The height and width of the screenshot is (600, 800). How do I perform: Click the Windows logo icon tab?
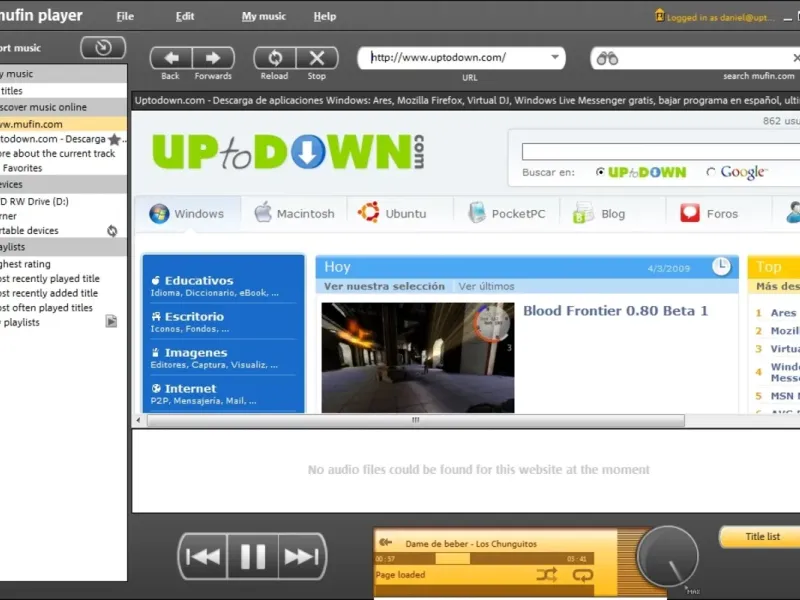[159, 213]
